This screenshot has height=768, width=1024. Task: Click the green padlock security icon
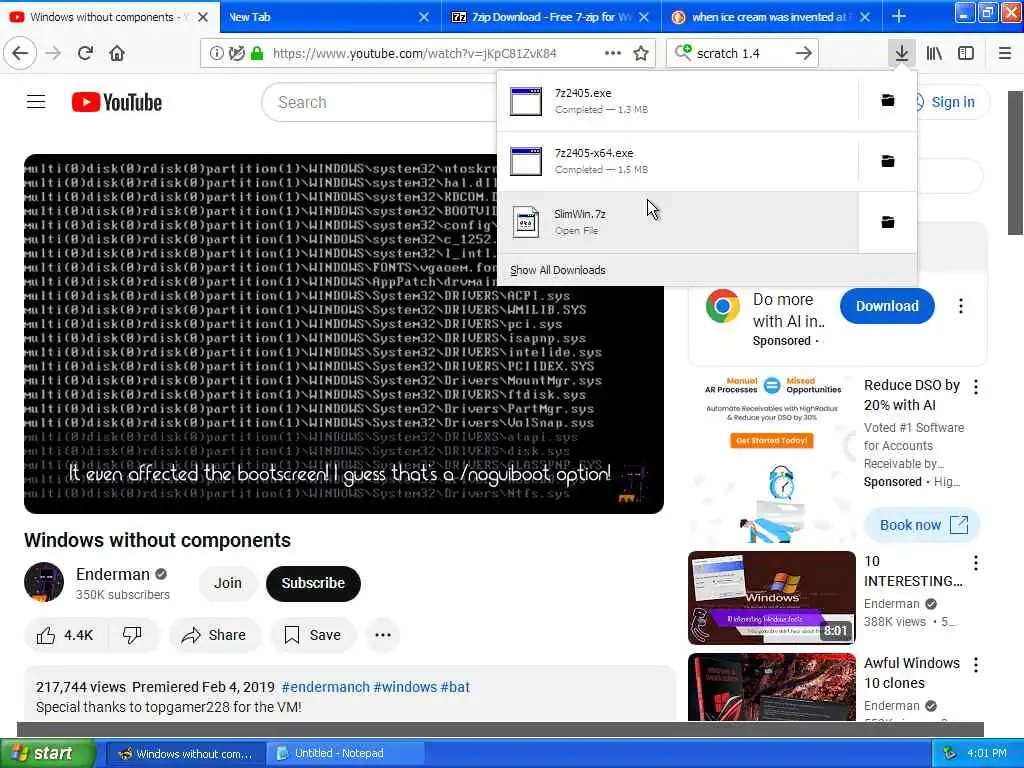pyautogui.click(x=257, y=53)
